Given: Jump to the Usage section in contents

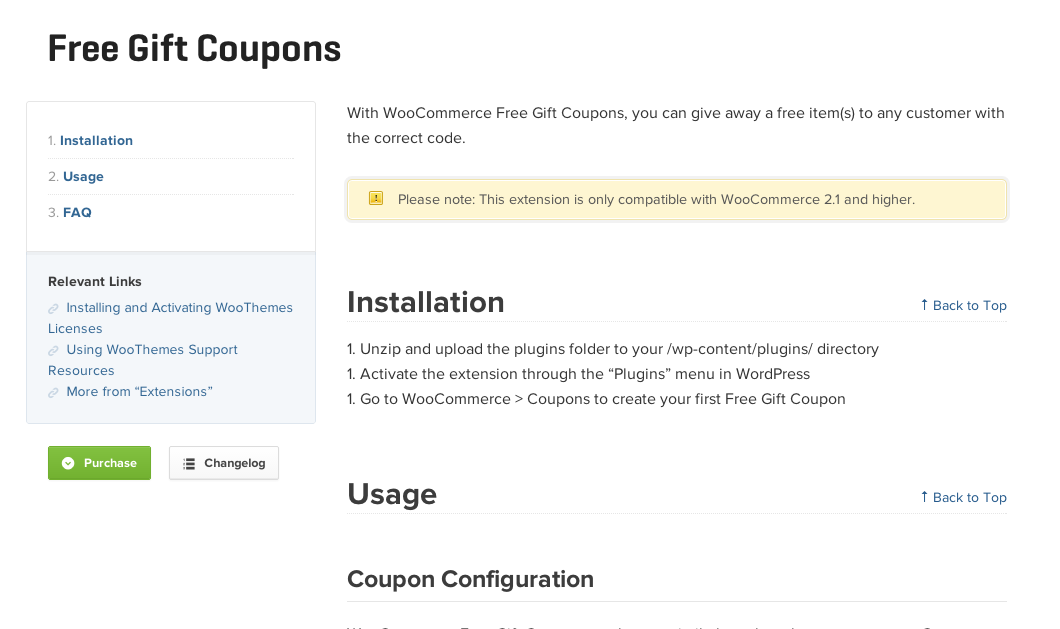Looking at the screenshot, I should tap(83, 177).
